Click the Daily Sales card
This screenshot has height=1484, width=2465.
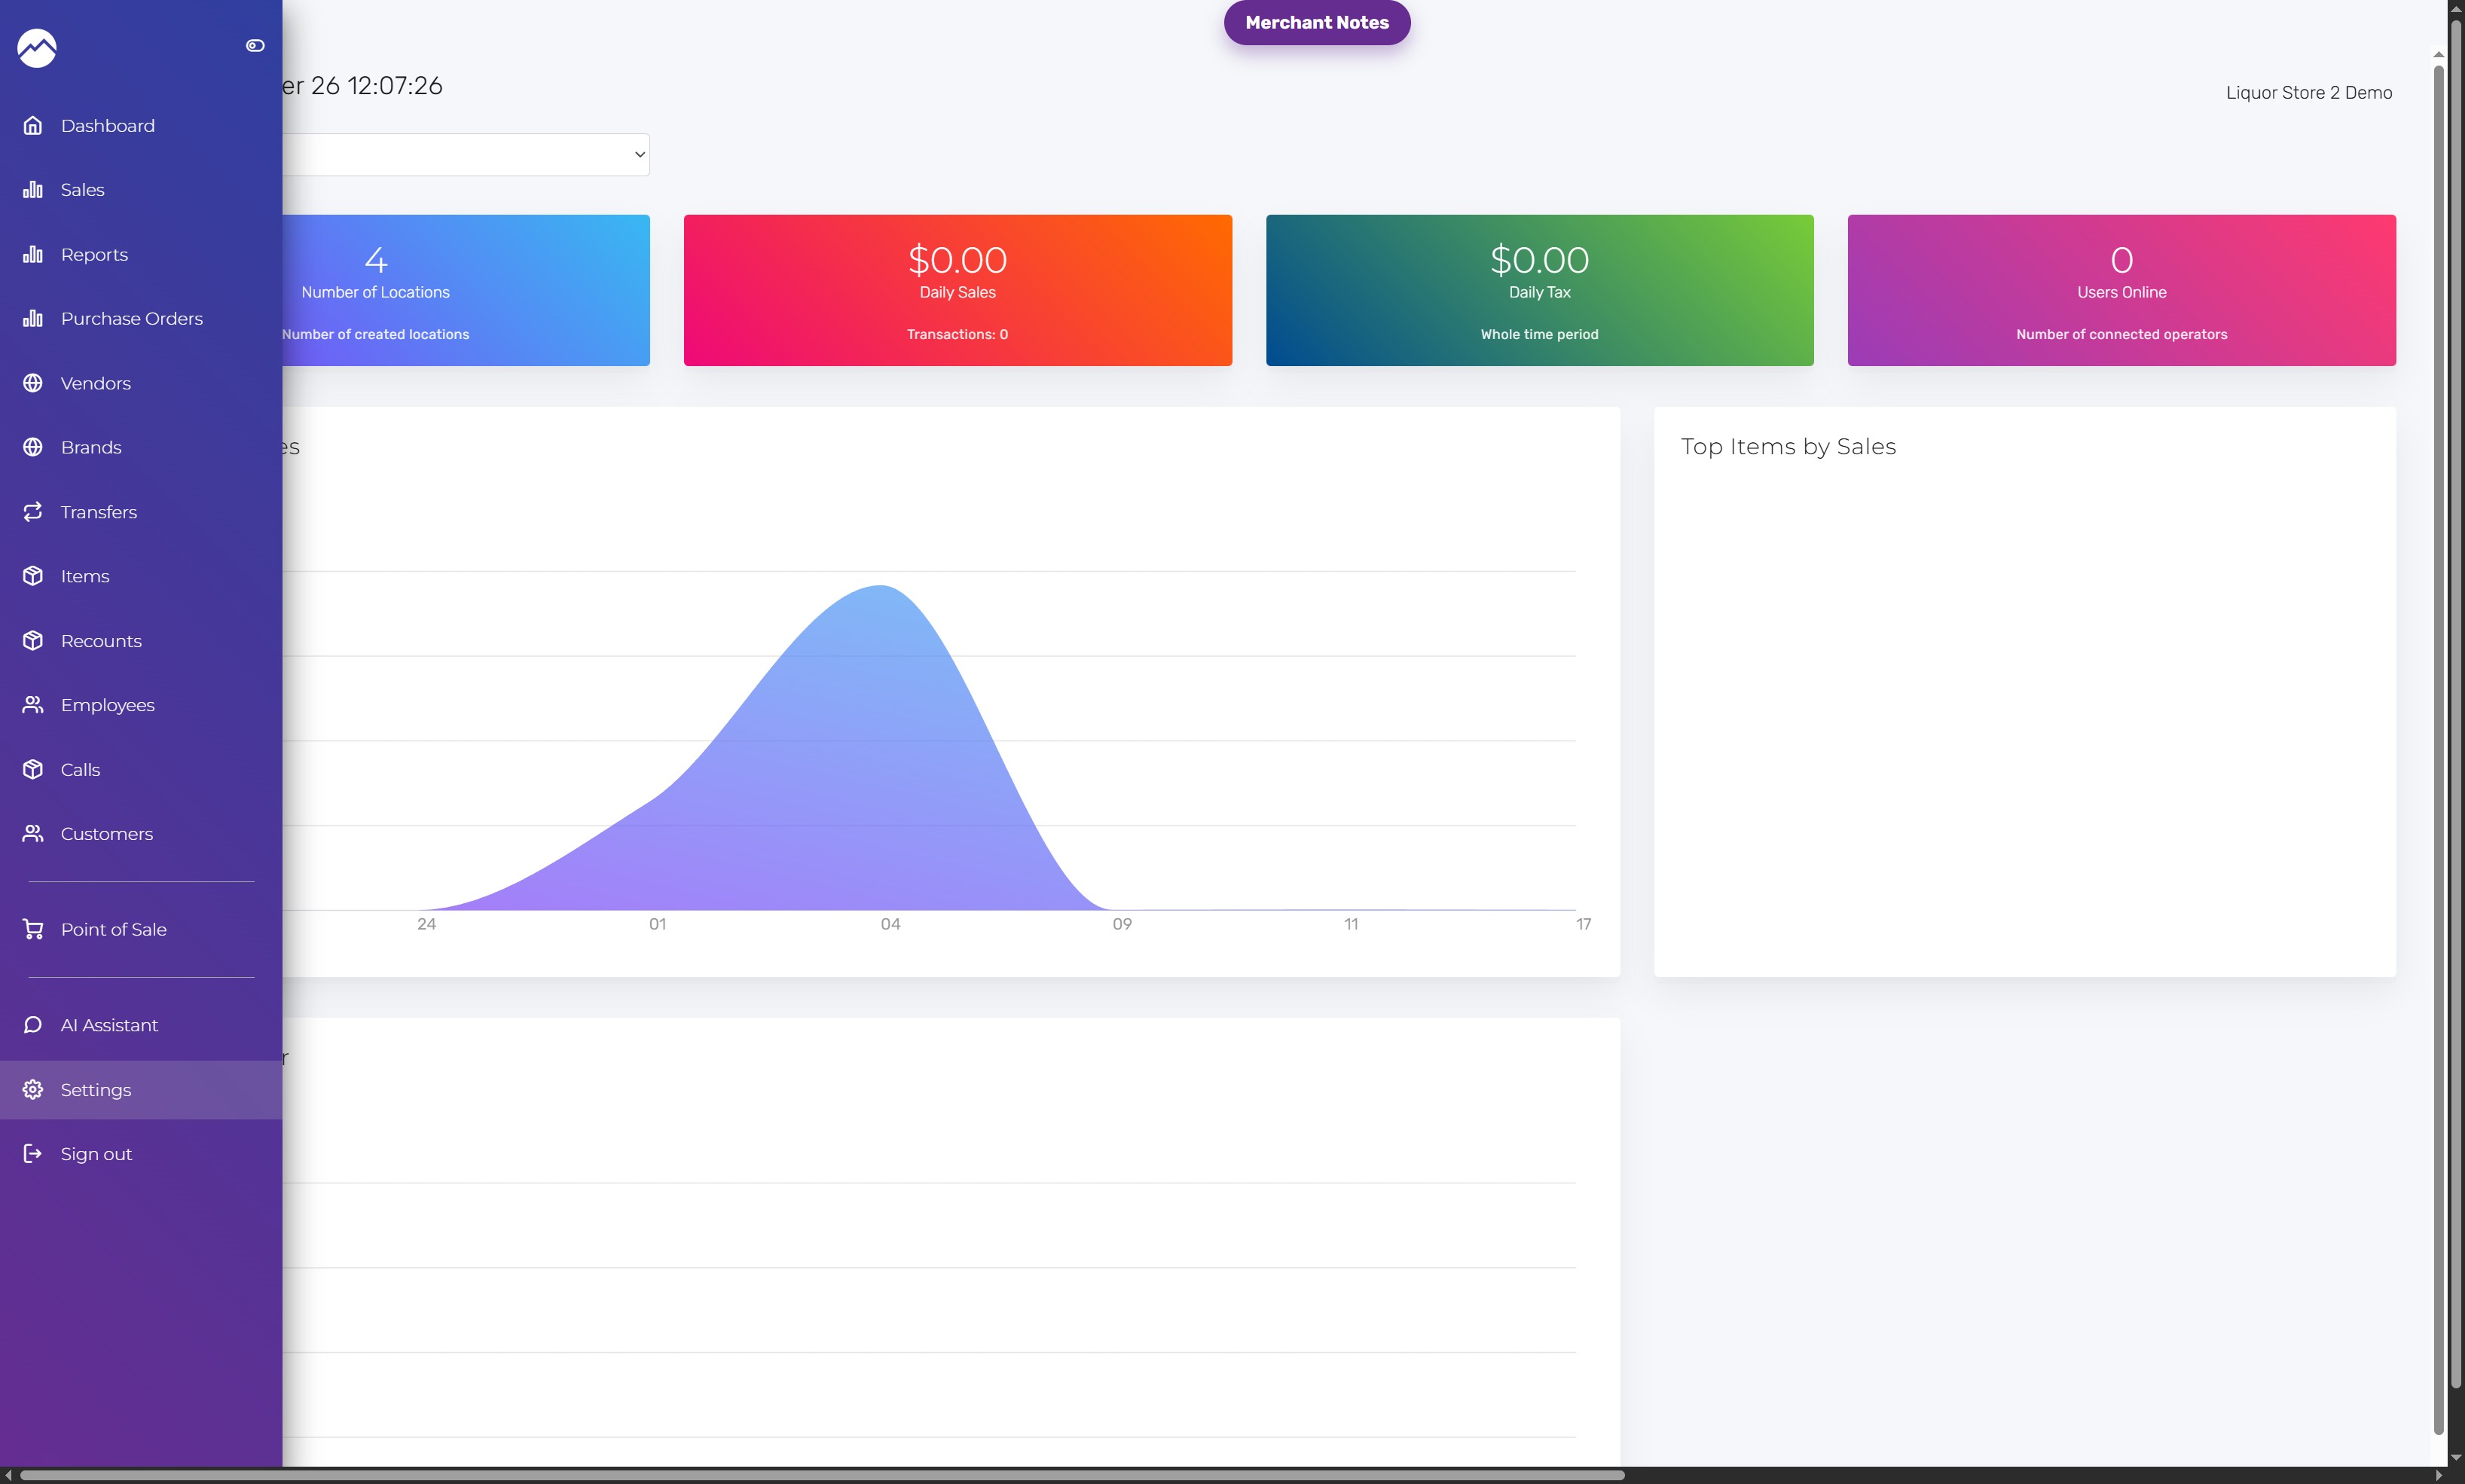[x=957, y=290]
